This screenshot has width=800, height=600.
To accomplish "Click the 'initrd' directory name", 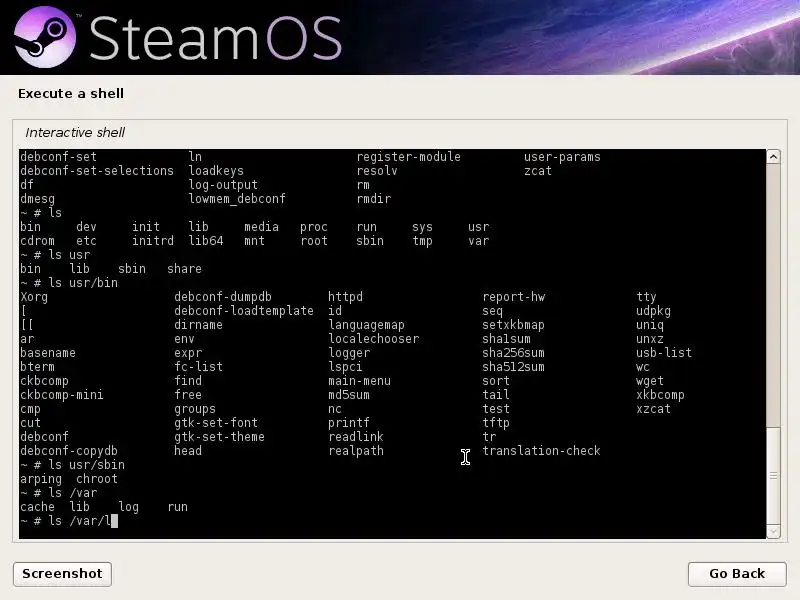I will 153,241.
